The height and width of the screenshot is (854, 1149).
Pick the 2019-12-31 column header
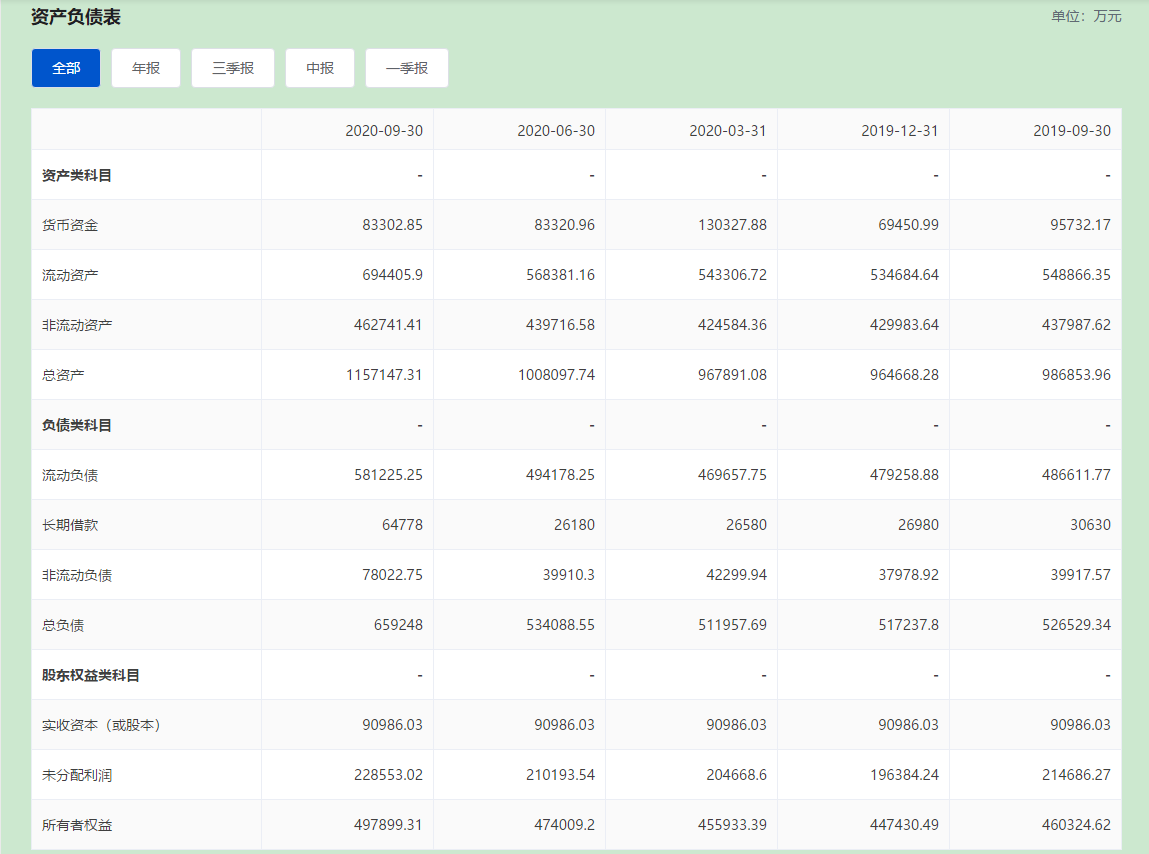(x=900, y=131)
